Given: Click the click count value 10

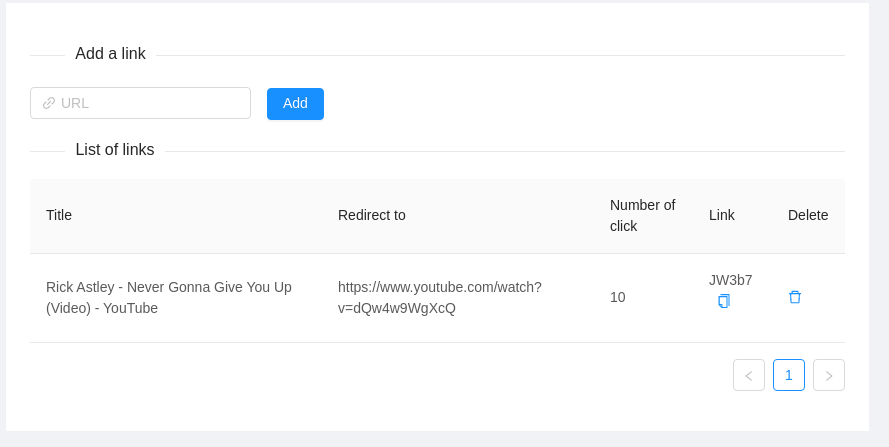Looking at the screenshot, I should click(x=618, y=297).
